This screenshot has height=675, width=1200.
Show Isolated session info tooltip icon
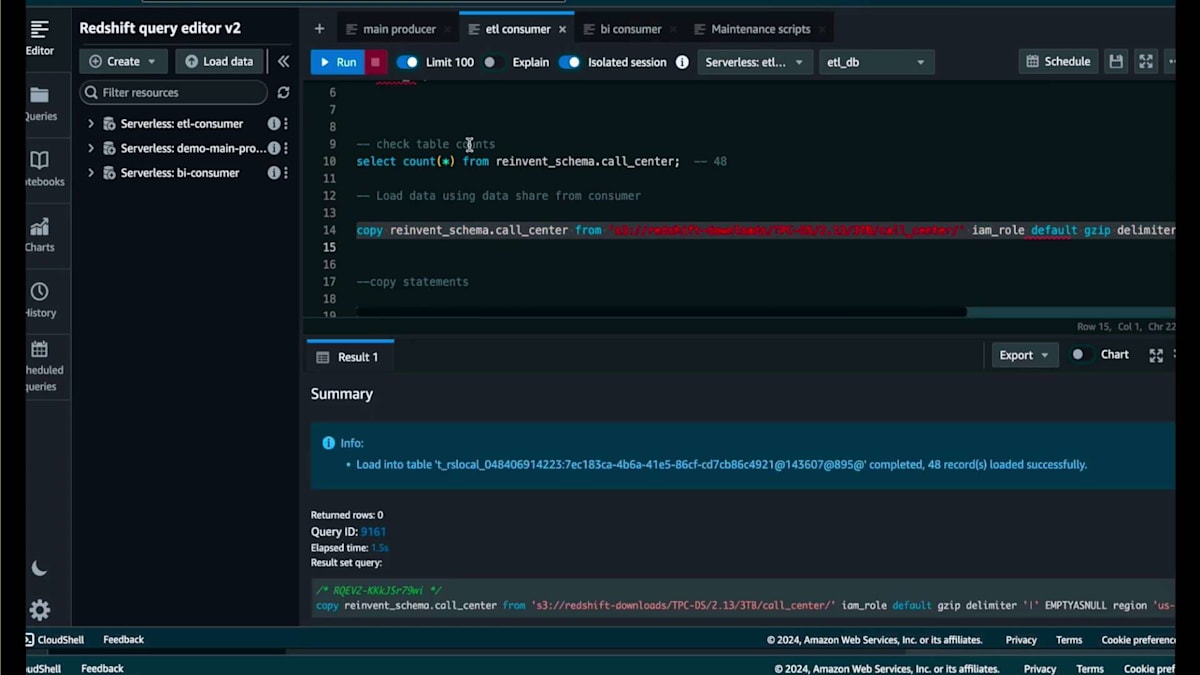coord(682,62)
